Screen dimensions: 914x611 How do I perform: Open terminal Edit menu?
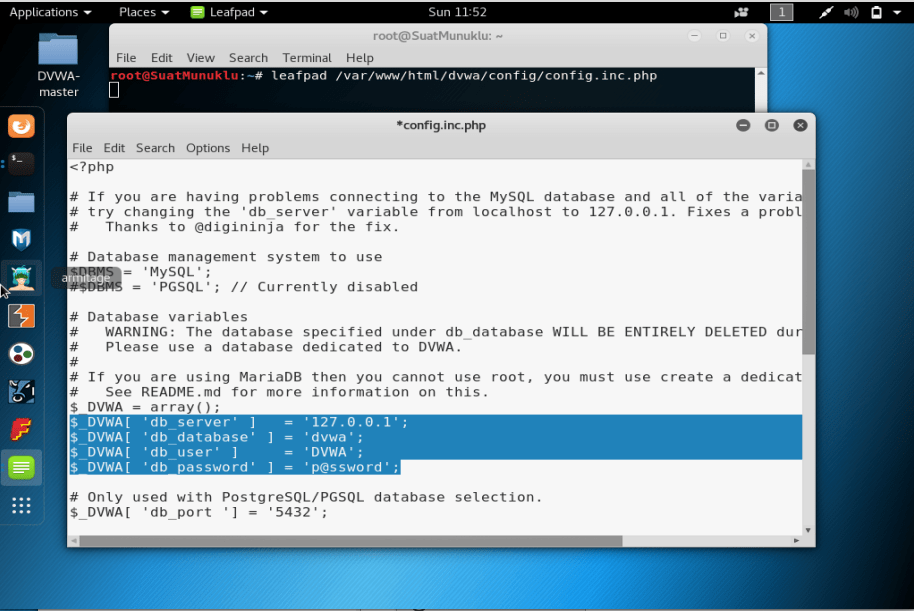[x=161, y=58]
